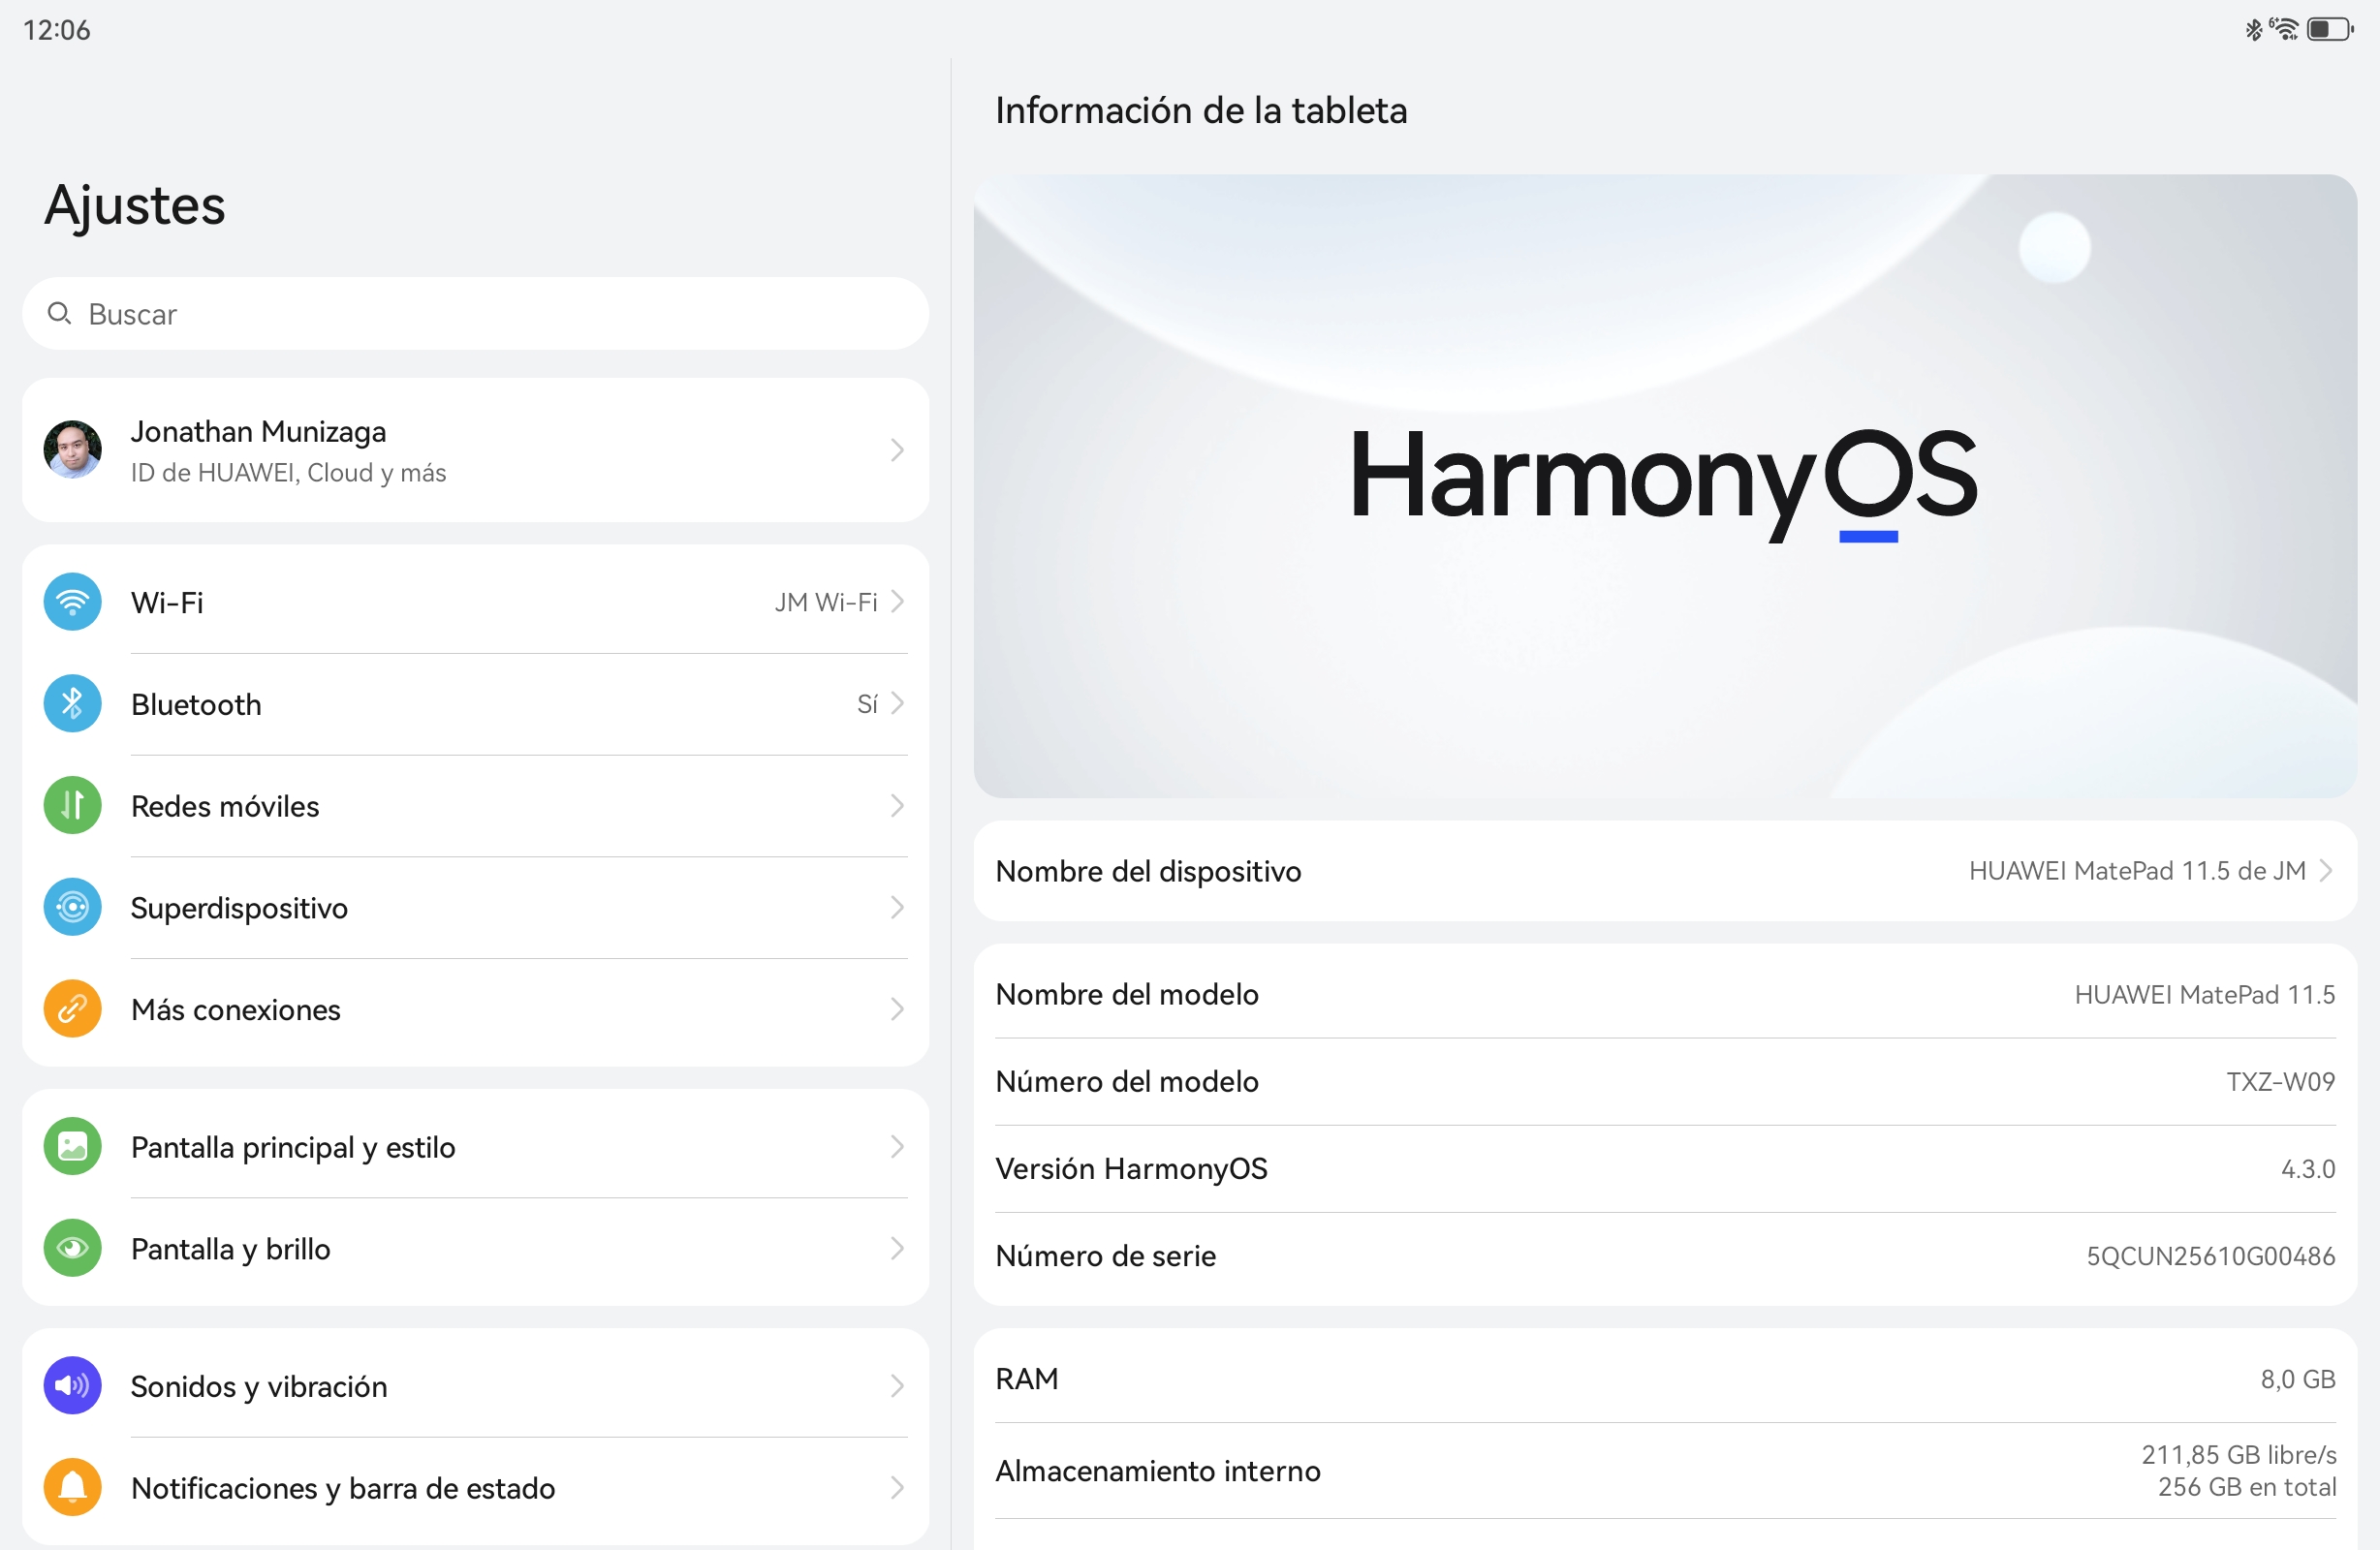Image resolution: width=2380 pixels, height=1550 pixels.
Task: Tap the Número de serie value
Action: point(2210,1256)
